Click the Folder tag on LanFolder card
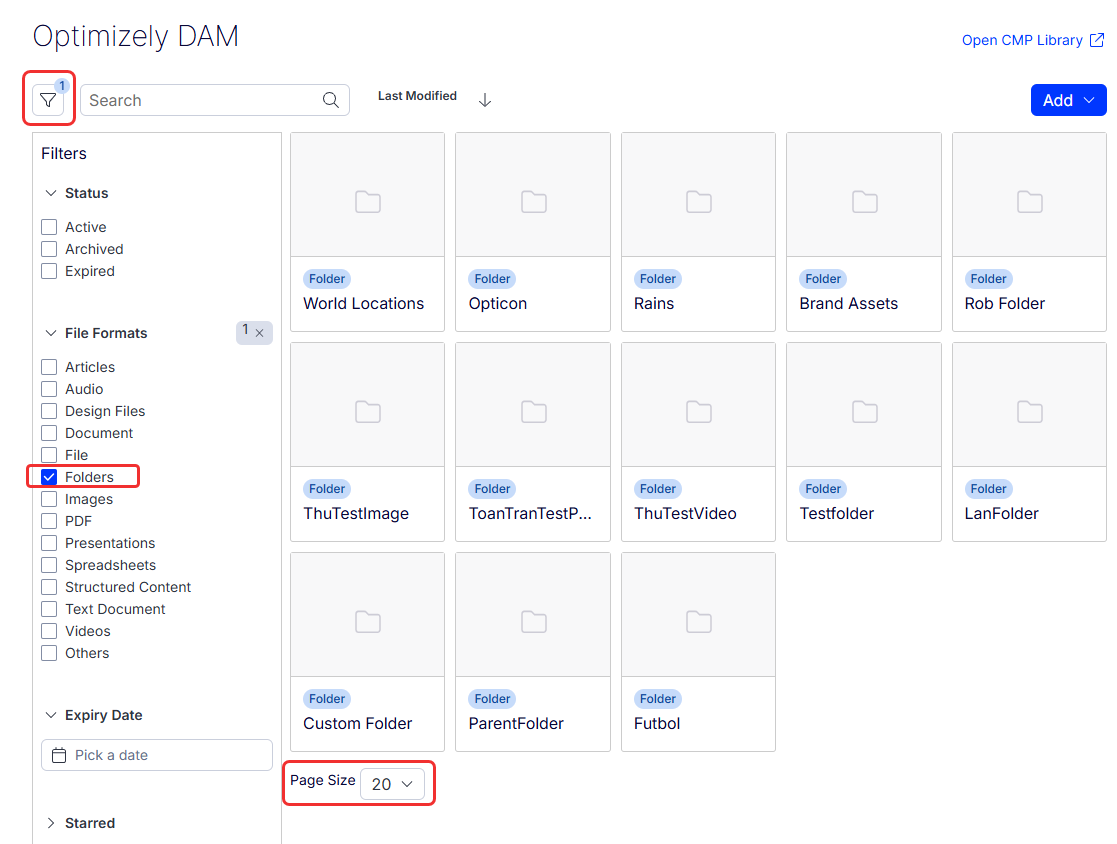The width and height of the screenshot is (1117, 844). 988,489
